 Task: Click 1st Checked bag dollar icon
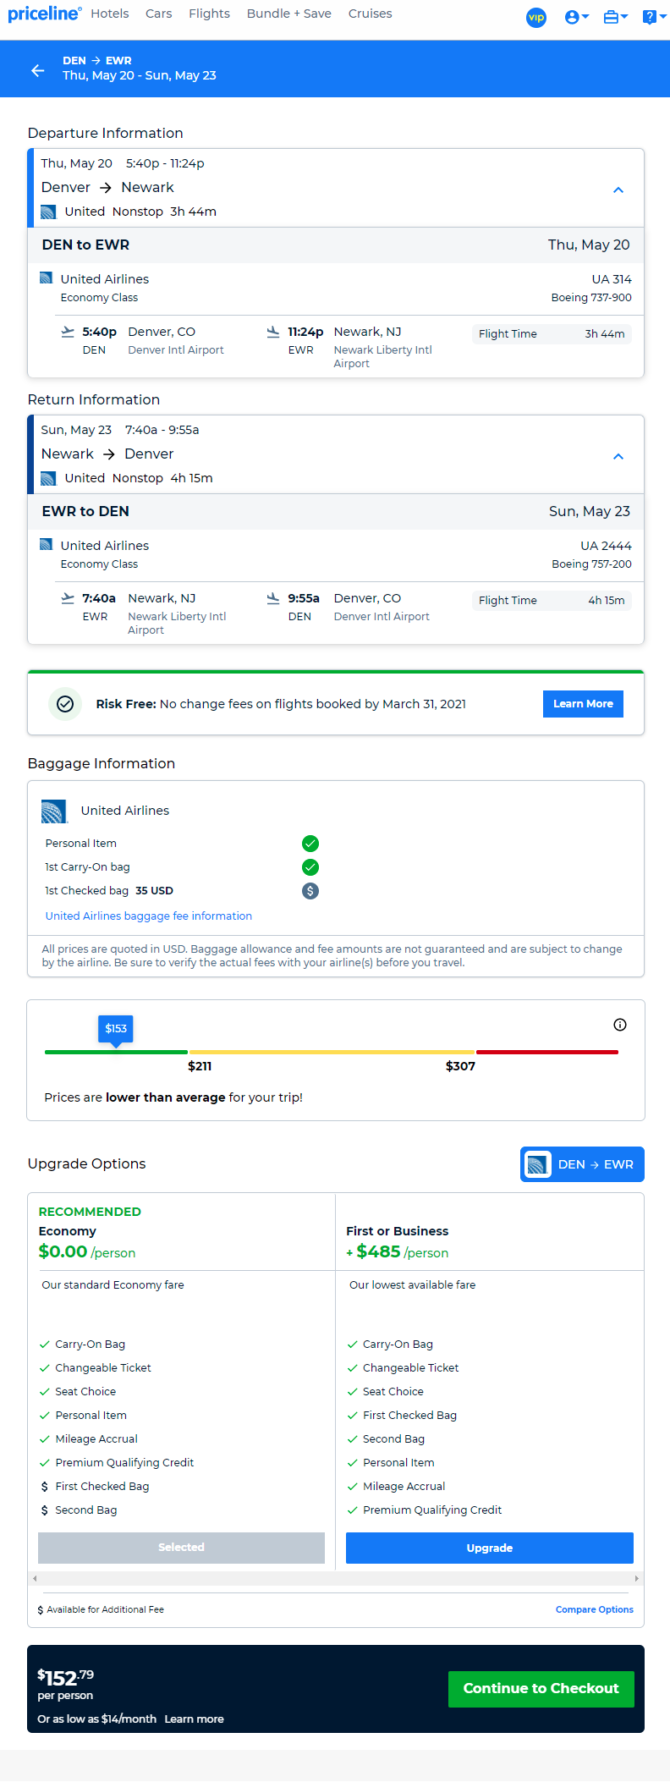coord(310,891)
